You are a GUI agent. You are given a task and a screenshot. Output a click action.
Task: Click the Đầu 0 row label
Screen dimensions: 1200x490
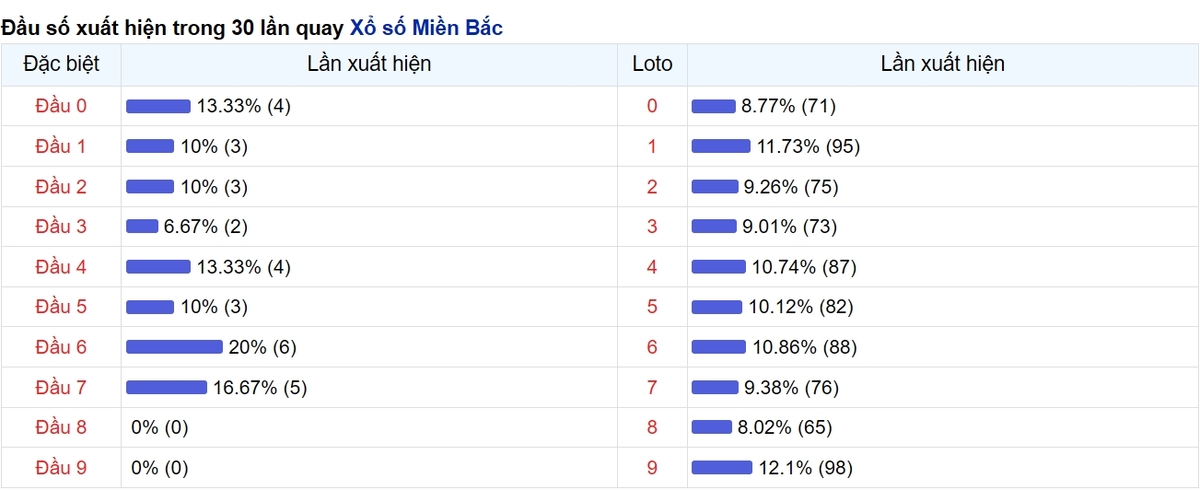(x=61, y=106)
